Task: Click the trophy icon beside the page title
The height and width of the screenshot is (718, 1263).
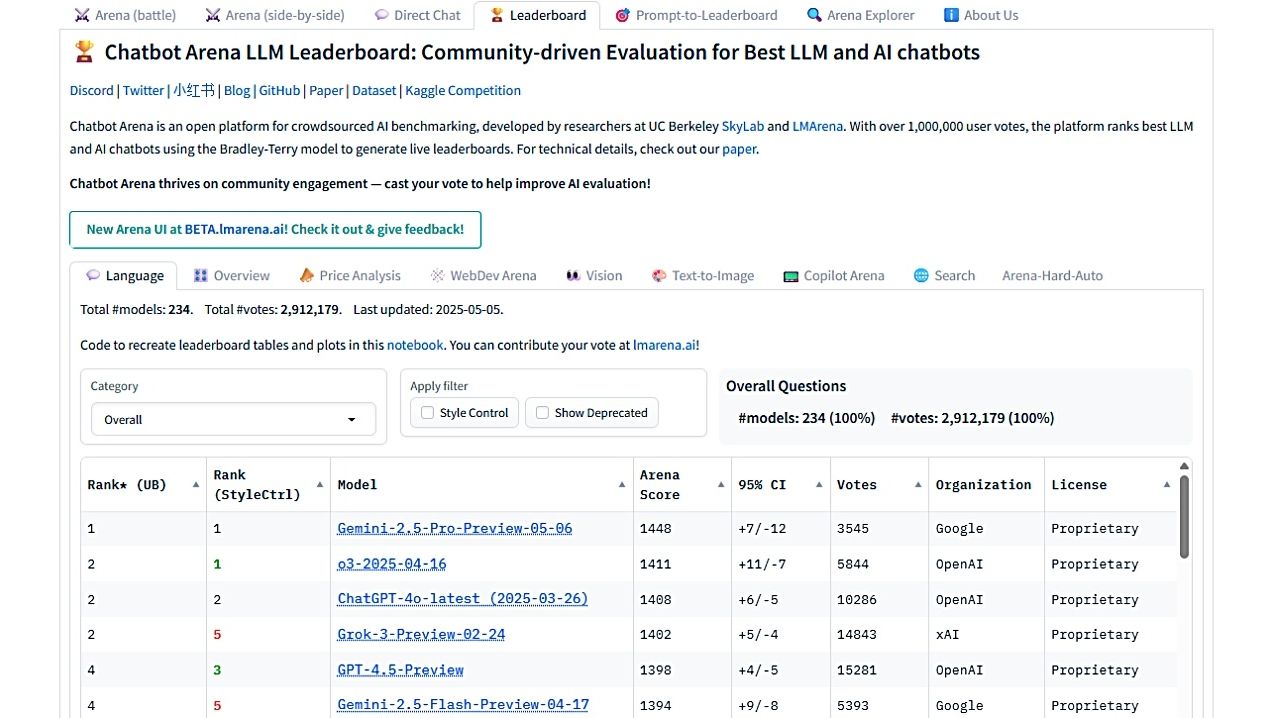Action: click(x=84, y=52)
